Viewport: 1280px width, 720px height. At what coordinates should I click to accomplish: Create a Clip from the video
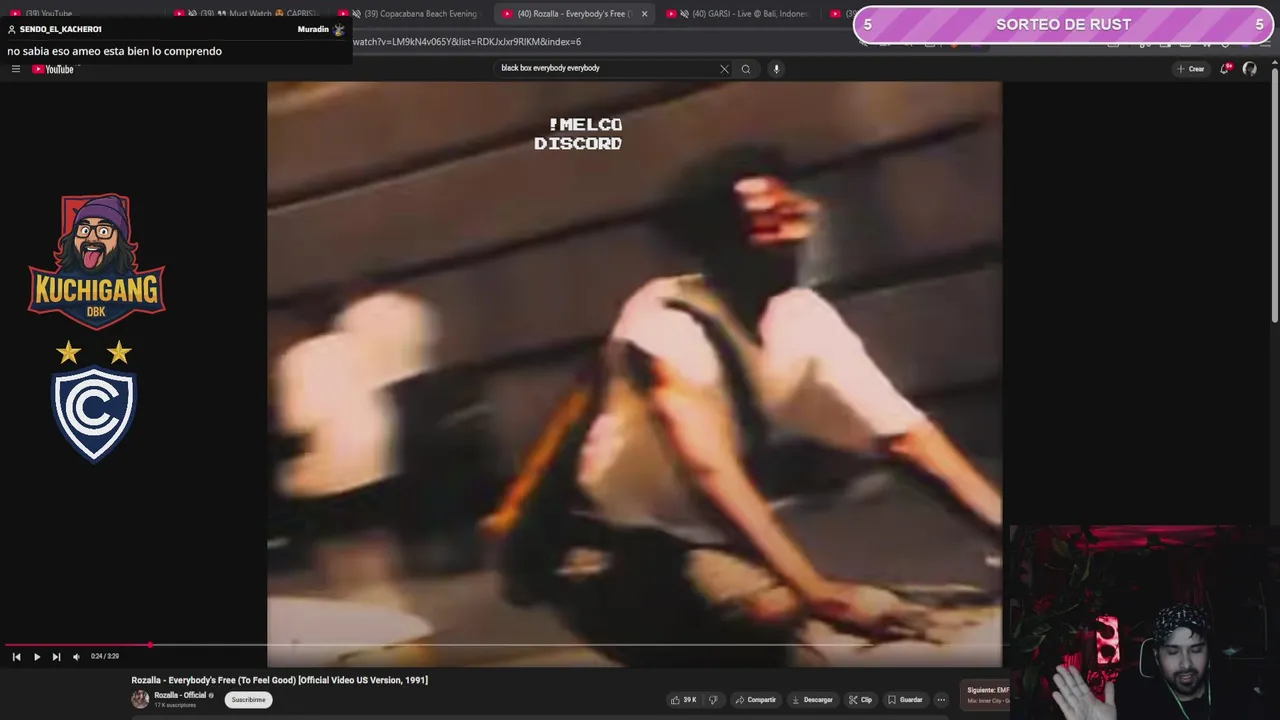(860, 700)
